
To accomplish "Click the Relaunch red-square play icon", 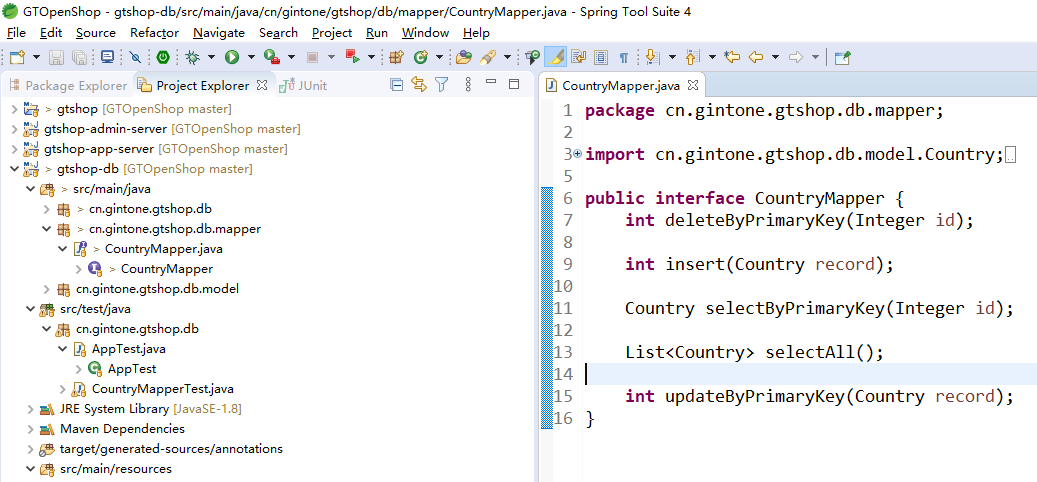I will (x=353, y=58).
